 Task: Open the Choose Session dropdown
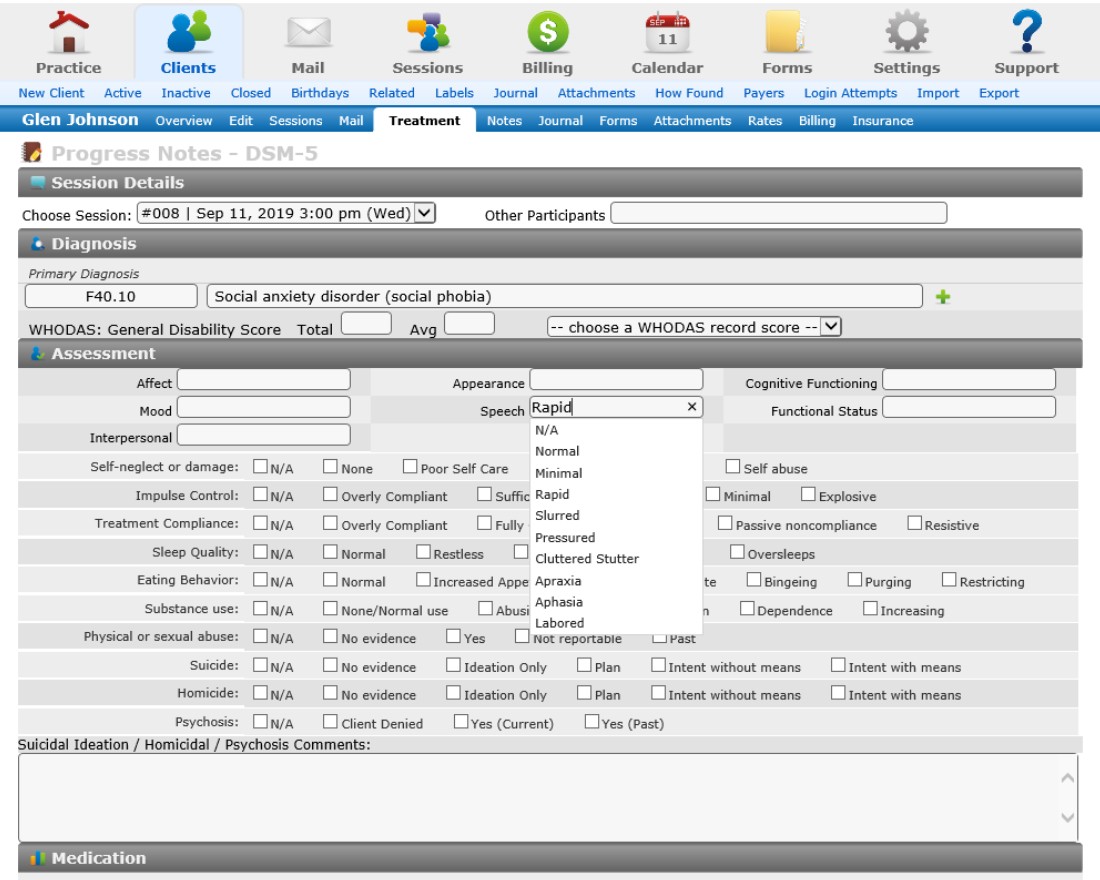(286, 213)
